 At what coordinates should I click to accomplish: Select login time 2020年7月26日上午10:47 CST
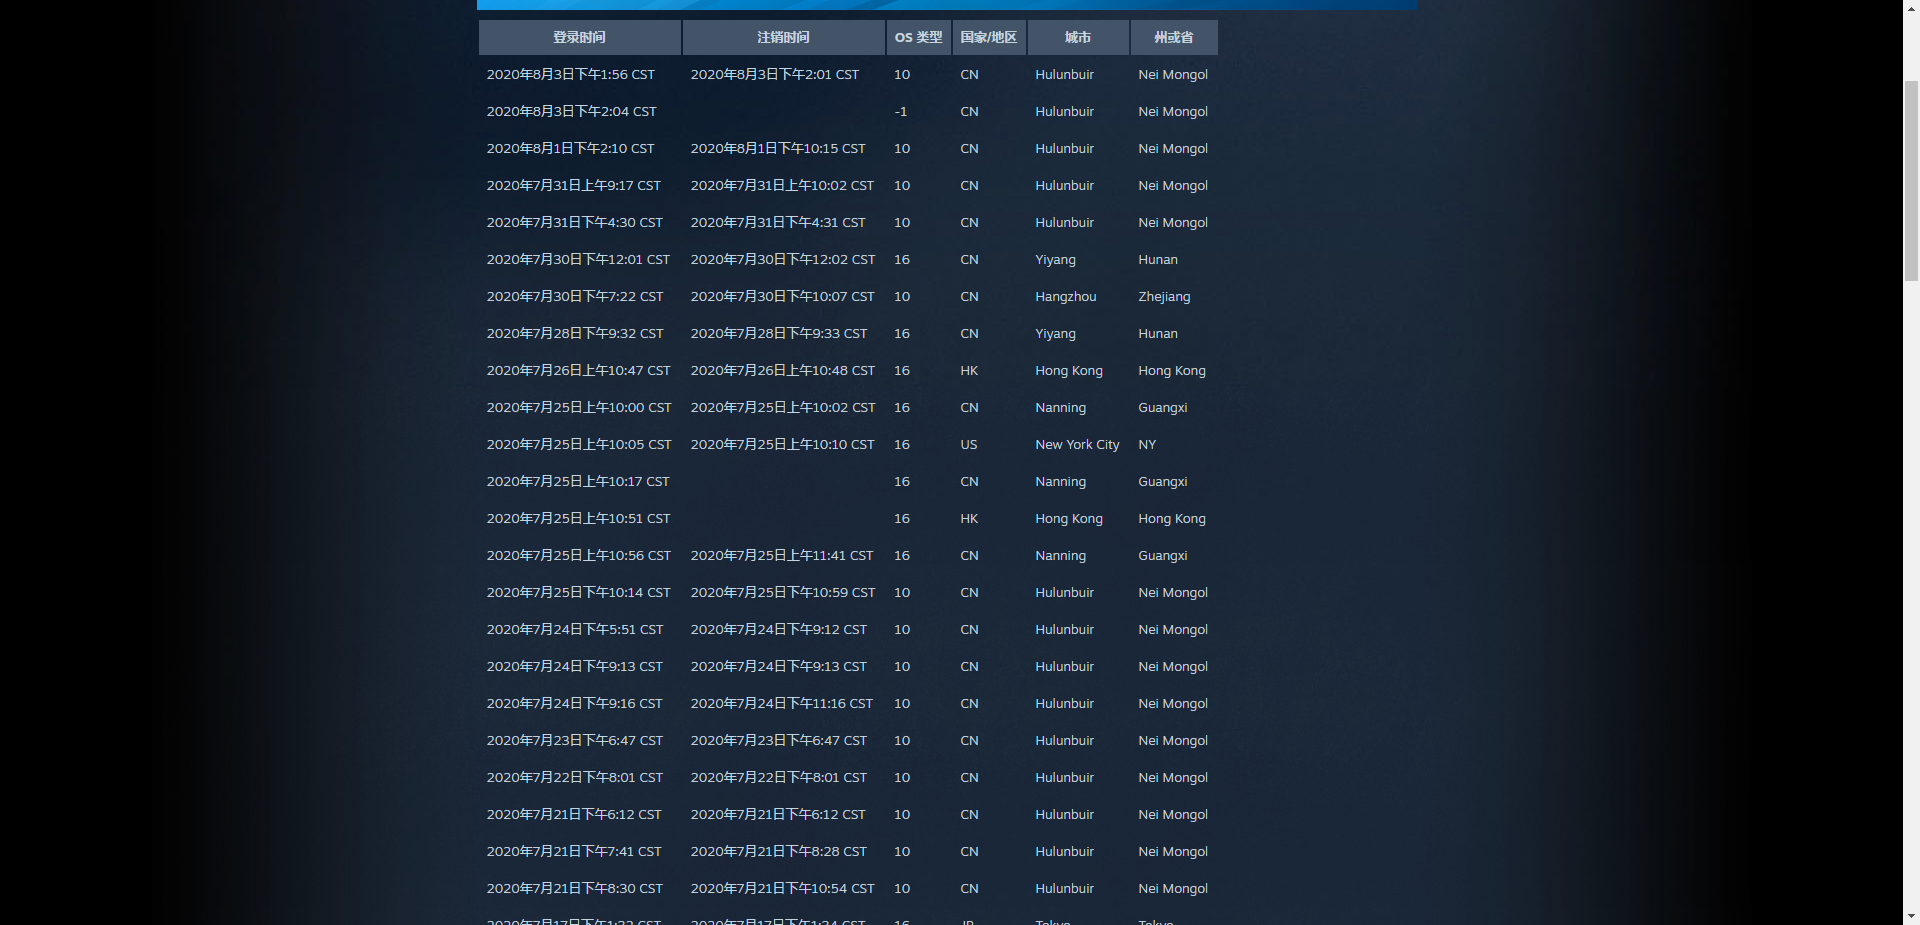tap(578, 371)
